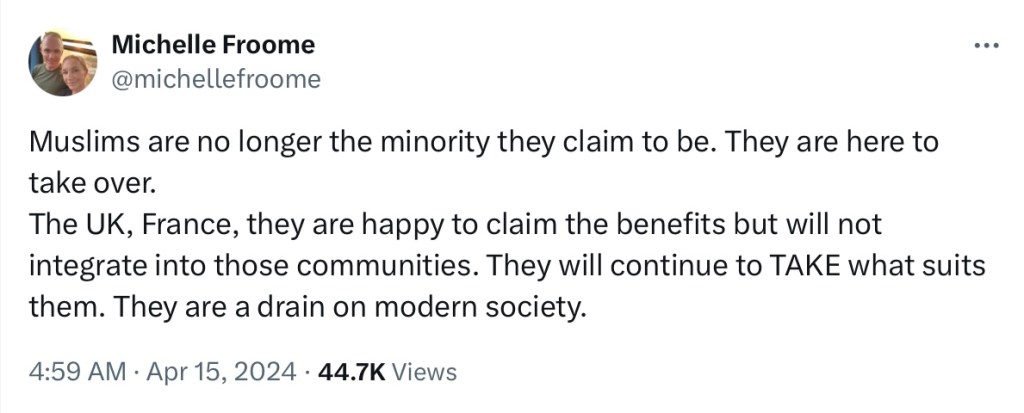Click the word "France" in the tweet
Viewport: 1024px width, 413px height.
click(x=187, y=226)
